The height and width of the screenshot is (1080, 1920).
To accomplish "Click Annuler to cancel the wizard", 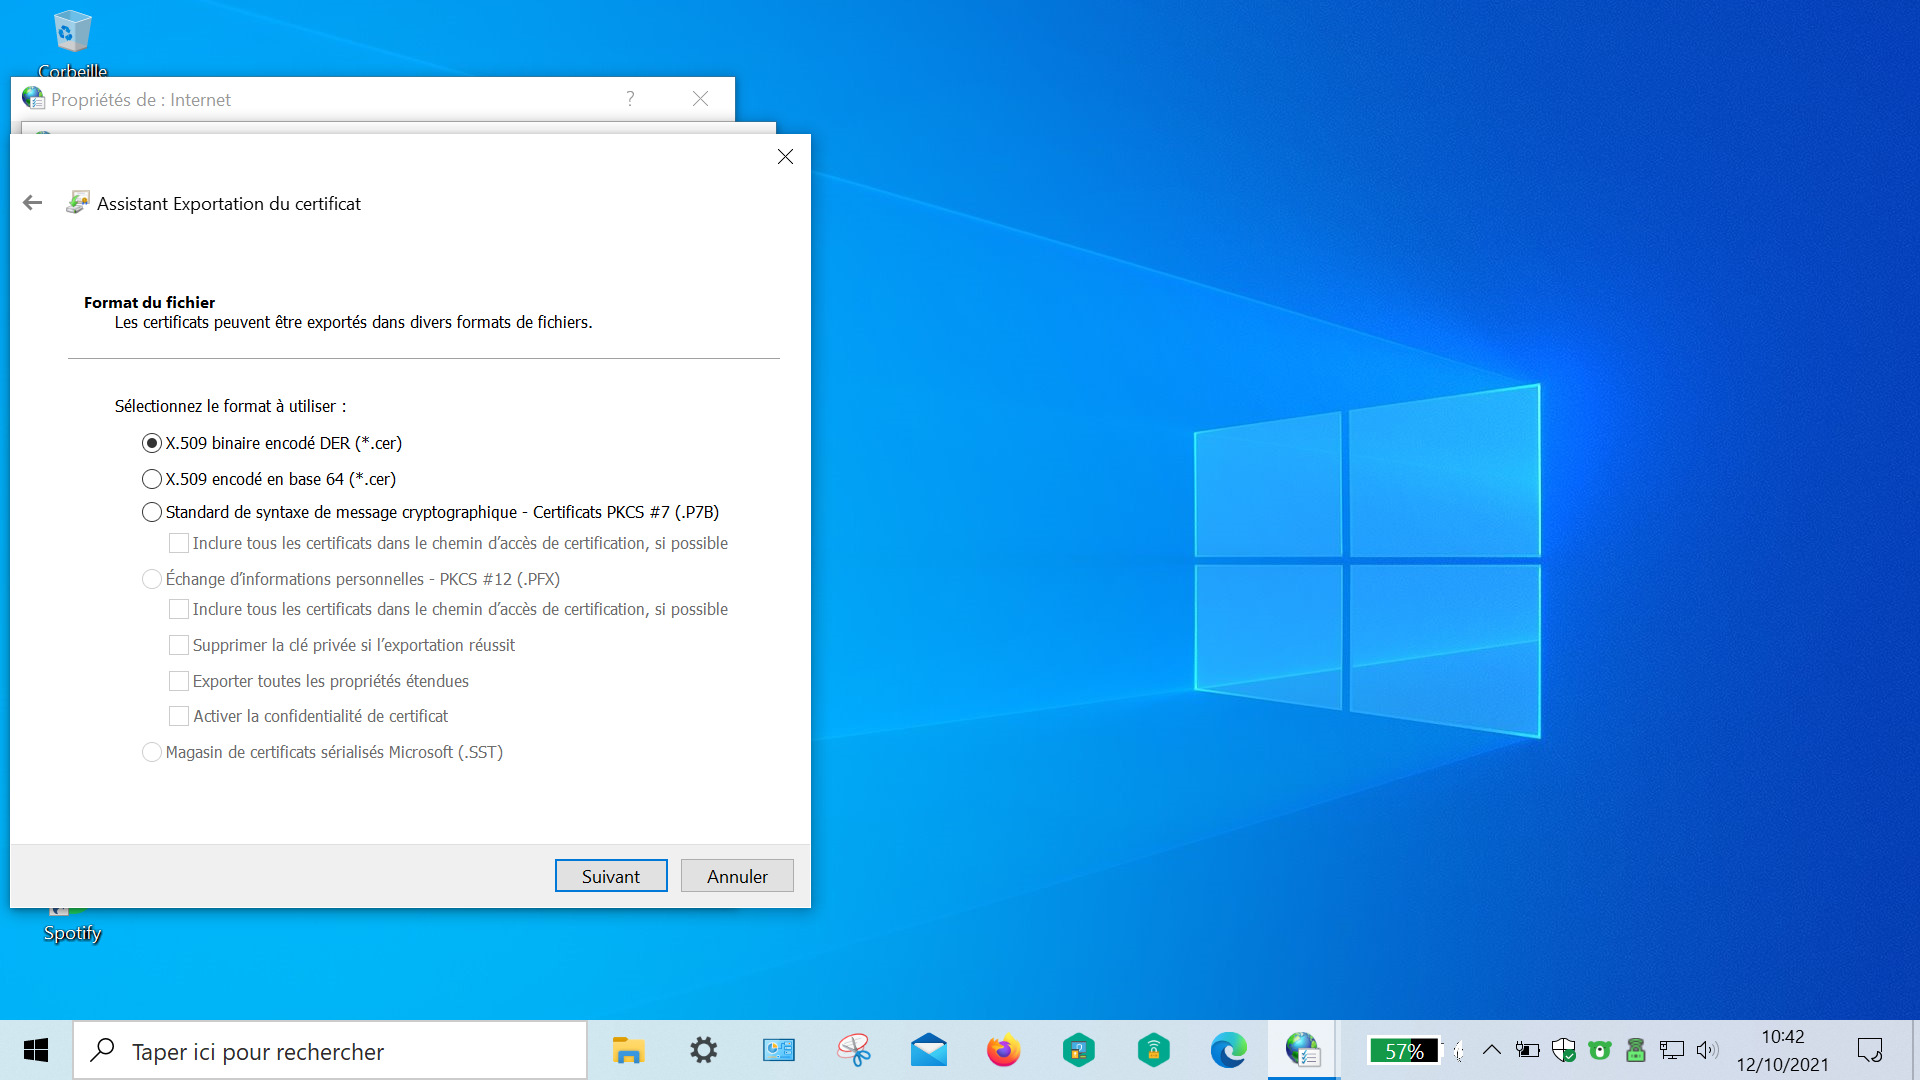I will [x=737, y=876].
